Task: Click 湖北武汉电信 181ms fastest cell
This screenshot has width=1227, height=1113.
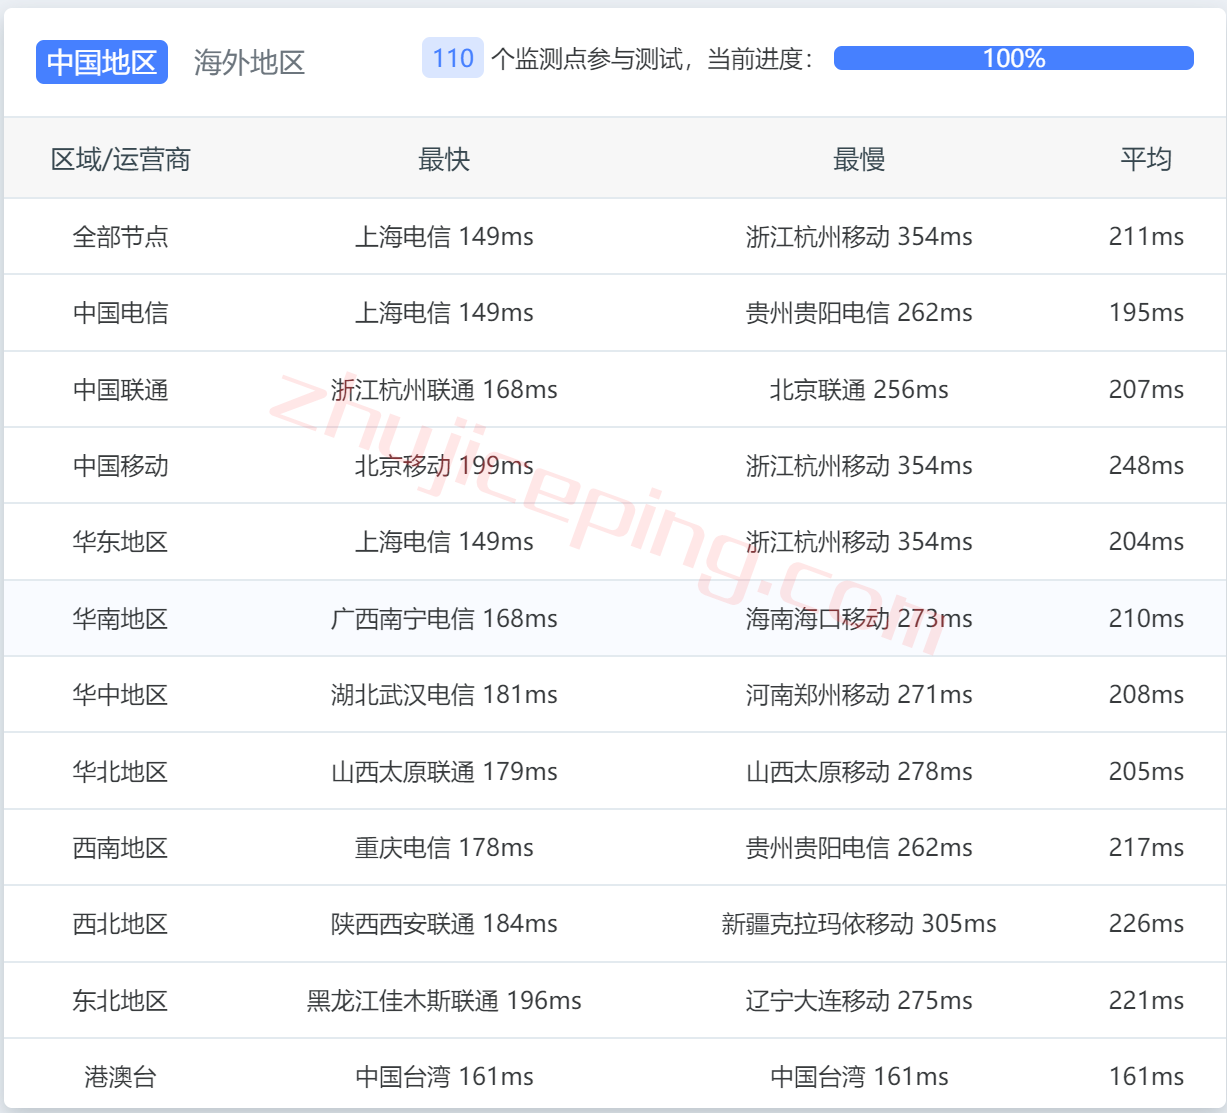Action: pyautogui.click(x=444, y=695)
